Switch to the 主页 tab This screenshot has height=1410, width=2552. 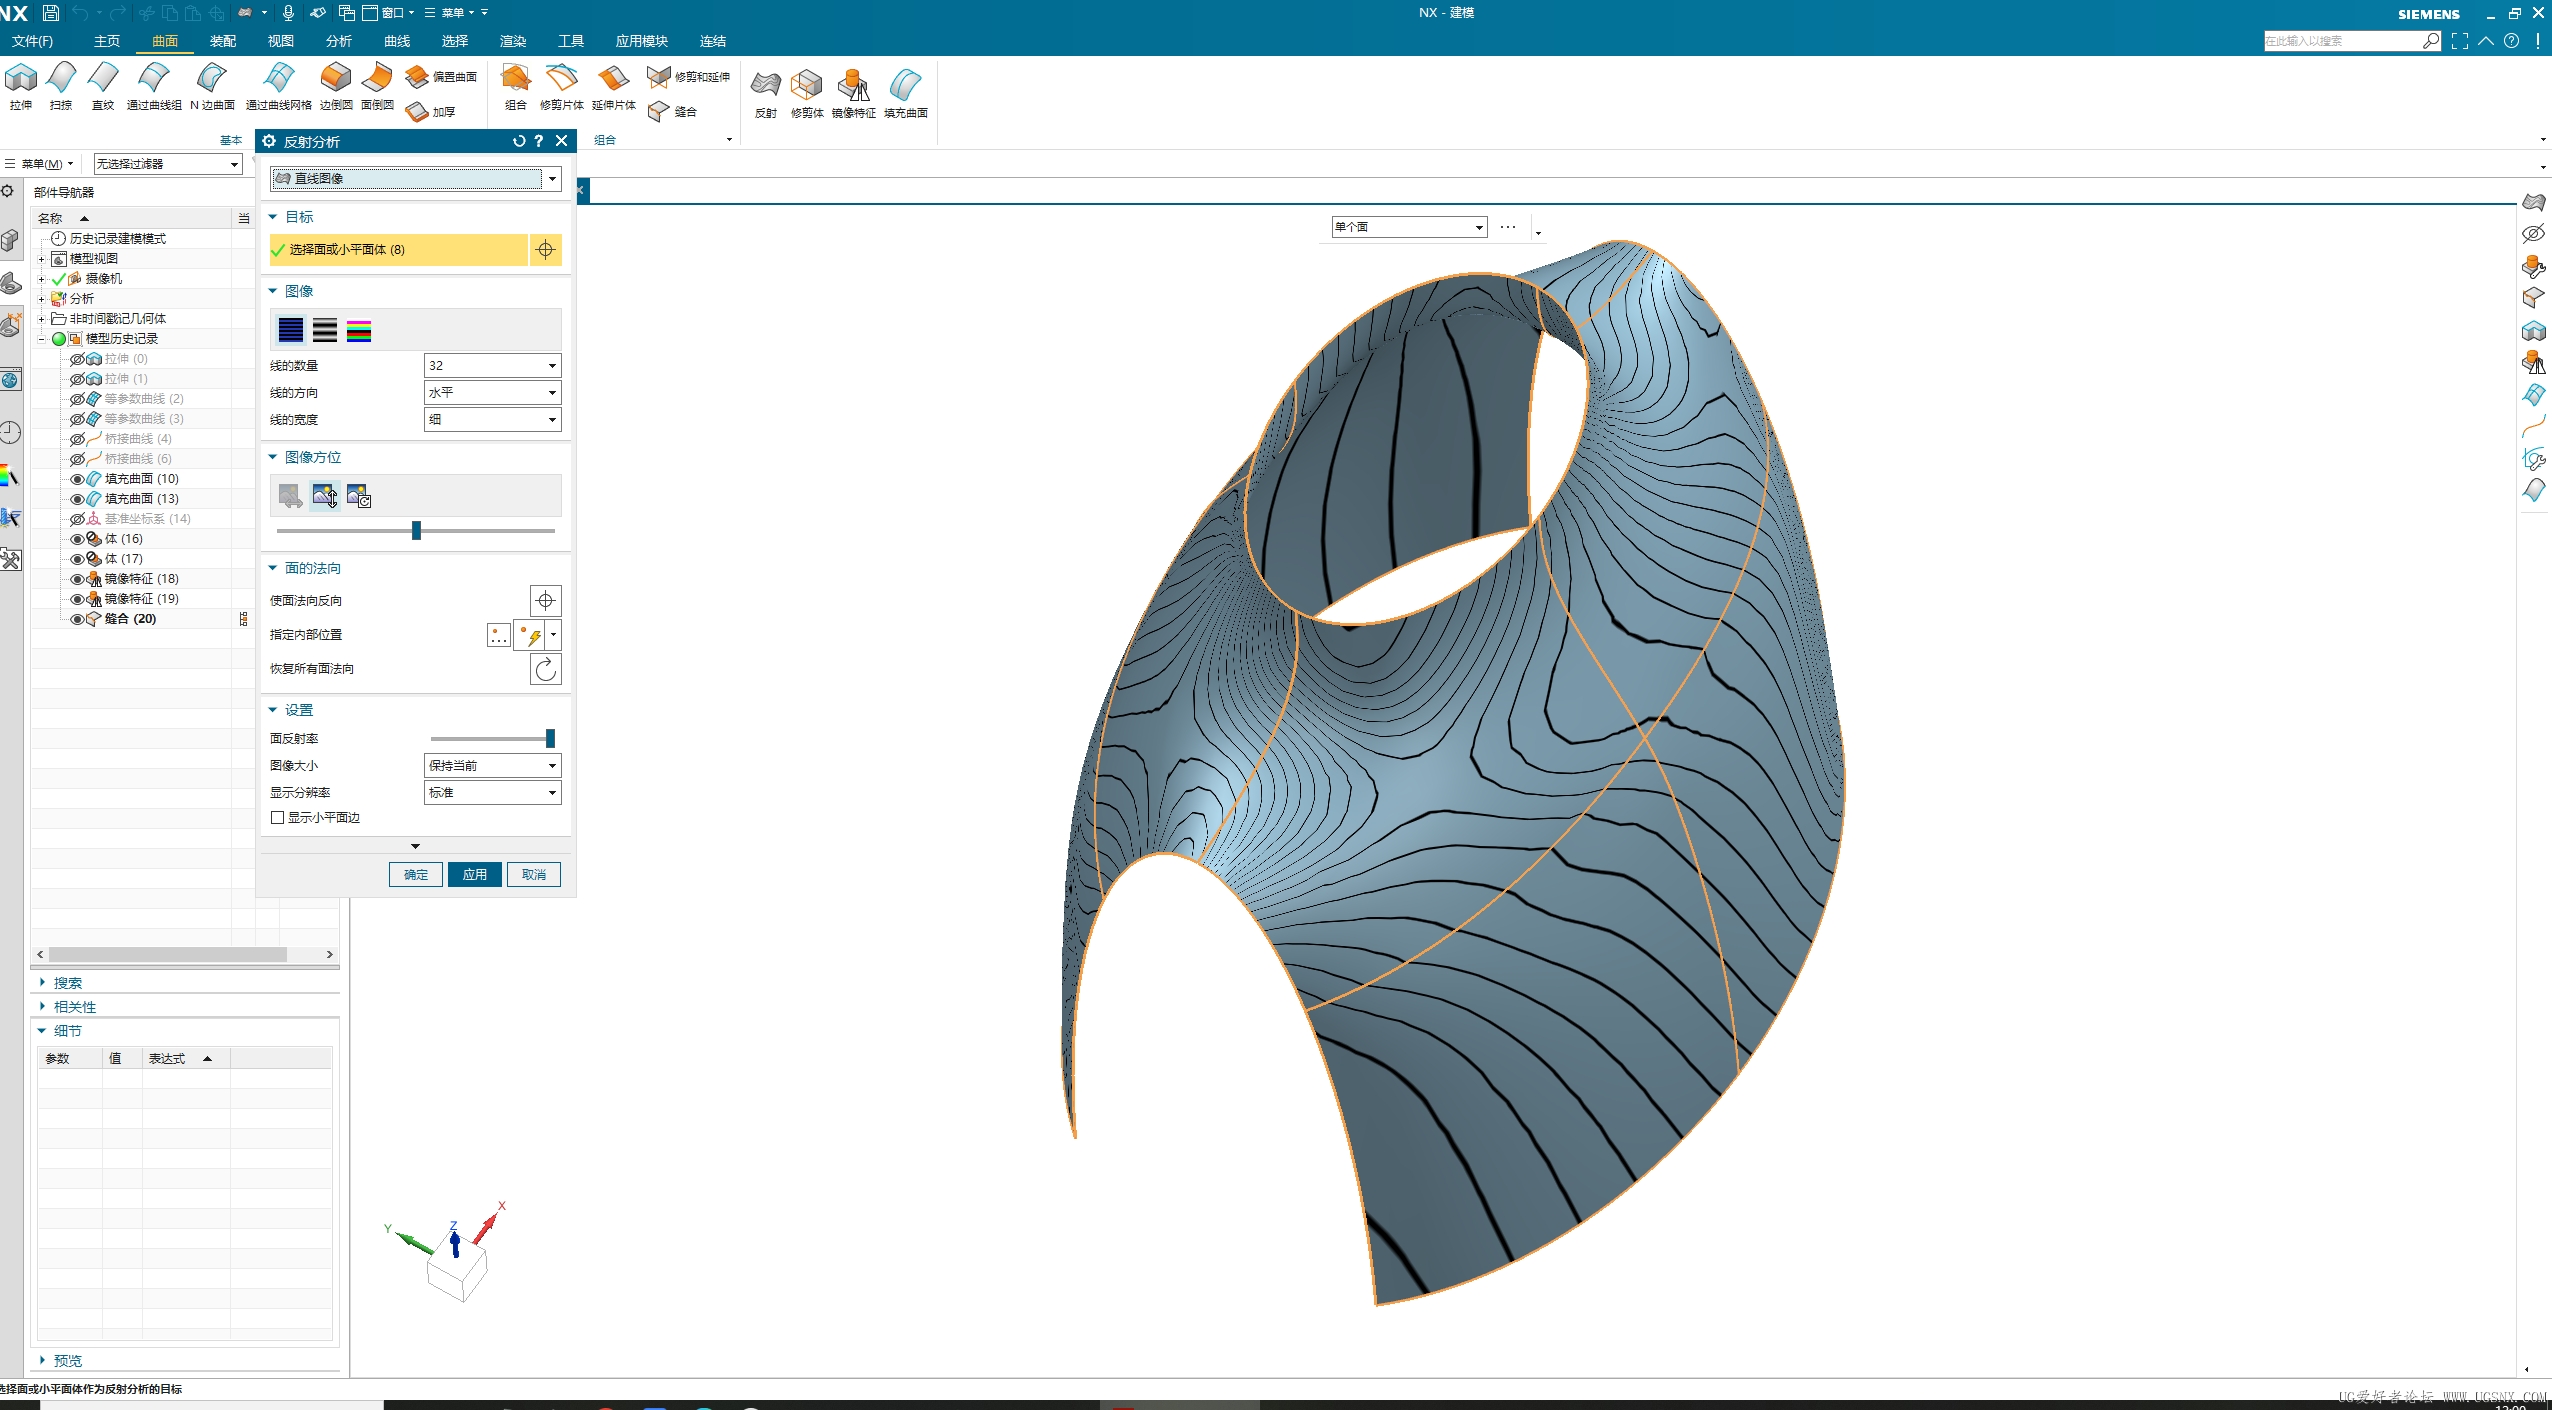pos(107,41)
